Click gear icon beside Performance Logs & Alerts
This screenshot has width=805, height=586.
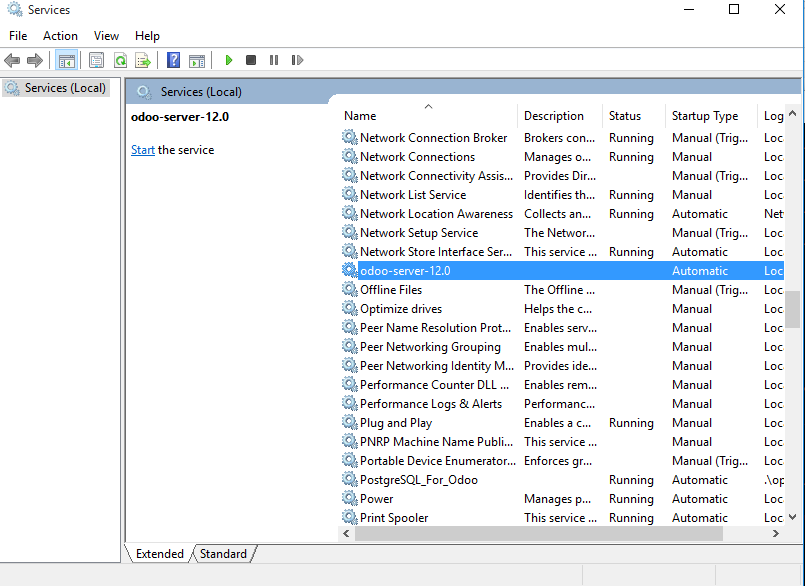350,403
